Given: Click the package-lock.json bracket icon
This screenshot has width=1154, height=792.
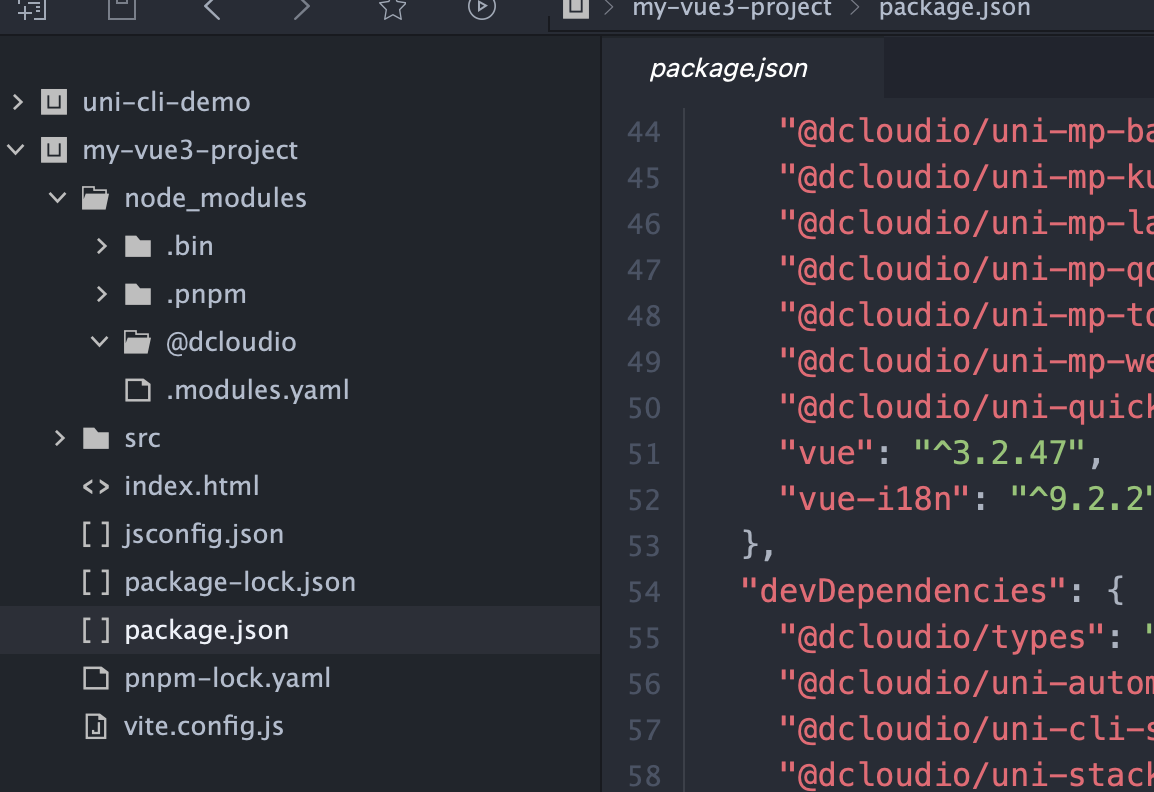Looking at the screenshot, I should (96, 582).
